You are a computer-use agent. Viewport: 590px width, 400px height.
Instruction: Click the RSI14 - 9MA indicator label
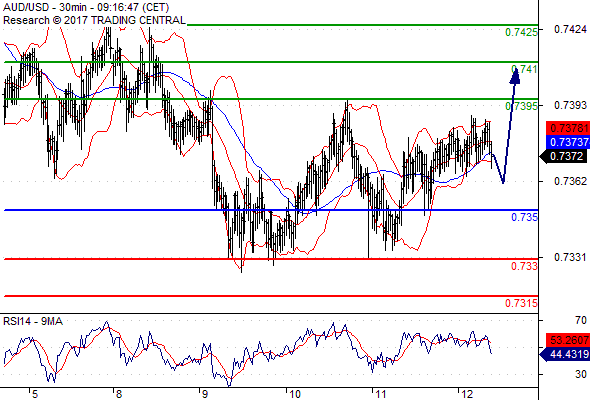click(33, 321)
